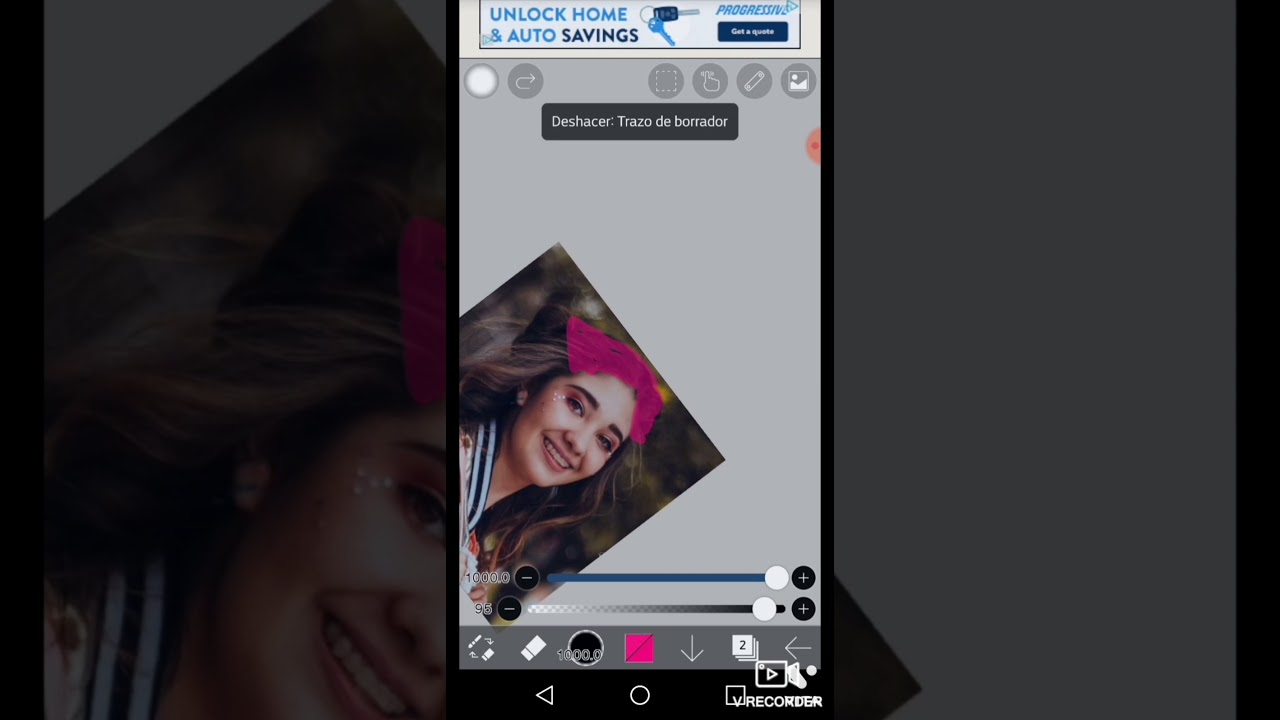Open the selection area tool
This screenshot has height=720, width=1280.
click(x=665, y=81)
